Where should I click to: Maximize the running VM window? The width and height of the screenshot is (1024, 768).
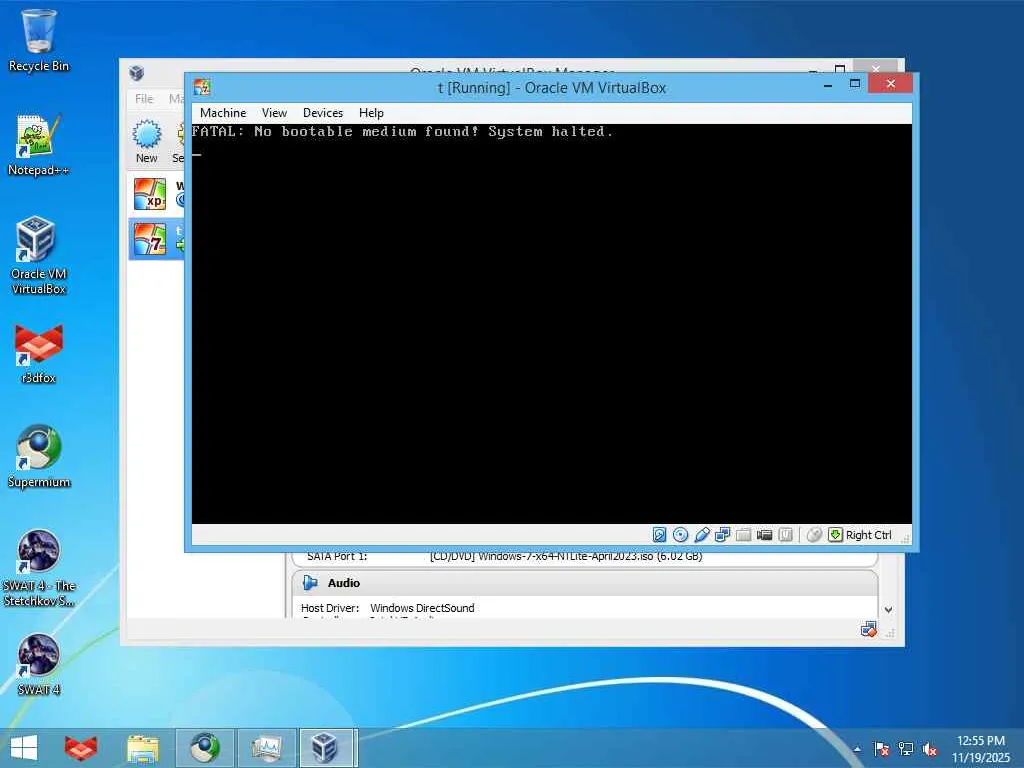tap(854, 84)
